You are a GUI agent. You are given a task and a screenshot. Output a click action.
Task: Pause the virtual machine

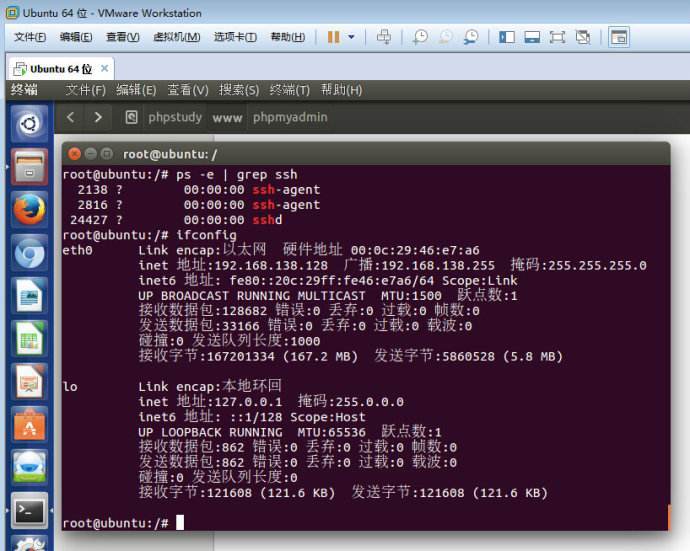coord(334,37)
